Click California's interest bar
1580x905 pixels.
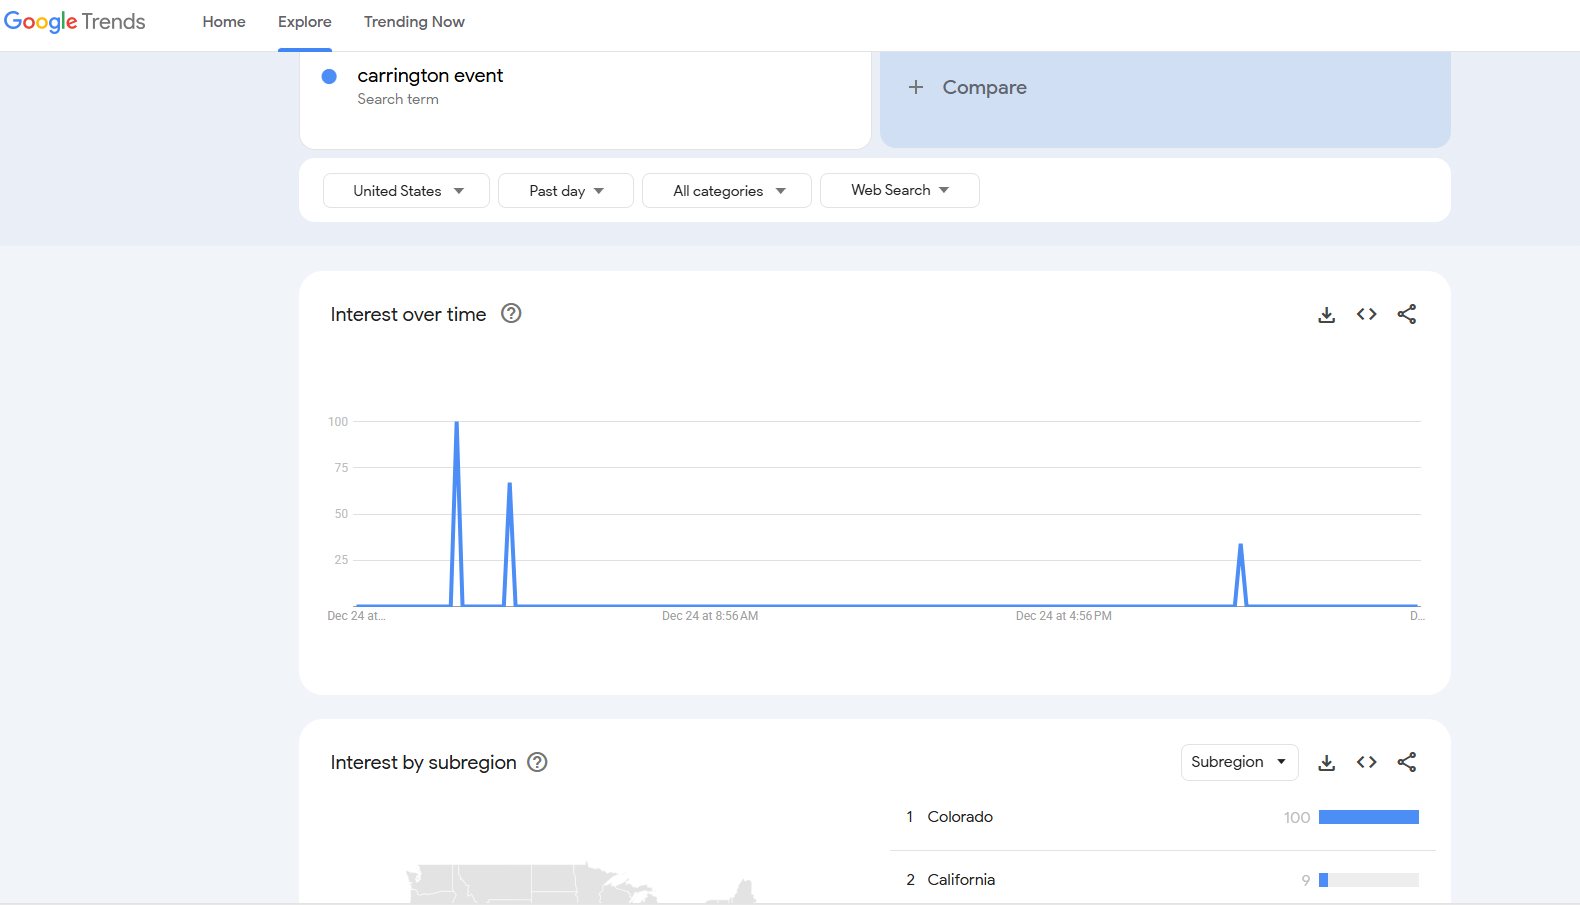pyautogui.click(x=1369, y=880)
